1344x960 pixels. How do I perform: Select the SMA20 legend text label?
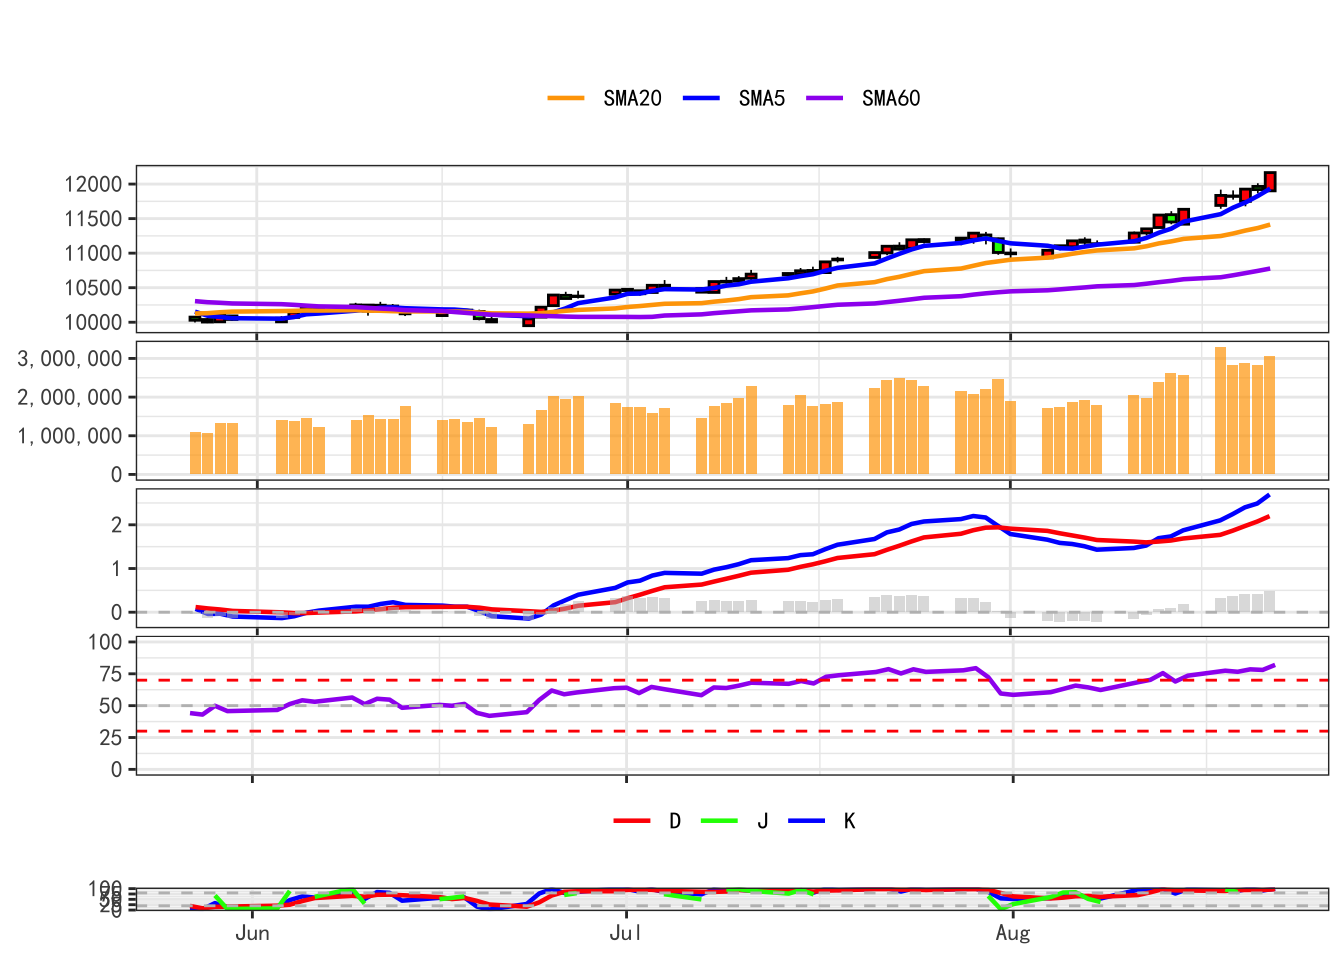coord(632,98)
